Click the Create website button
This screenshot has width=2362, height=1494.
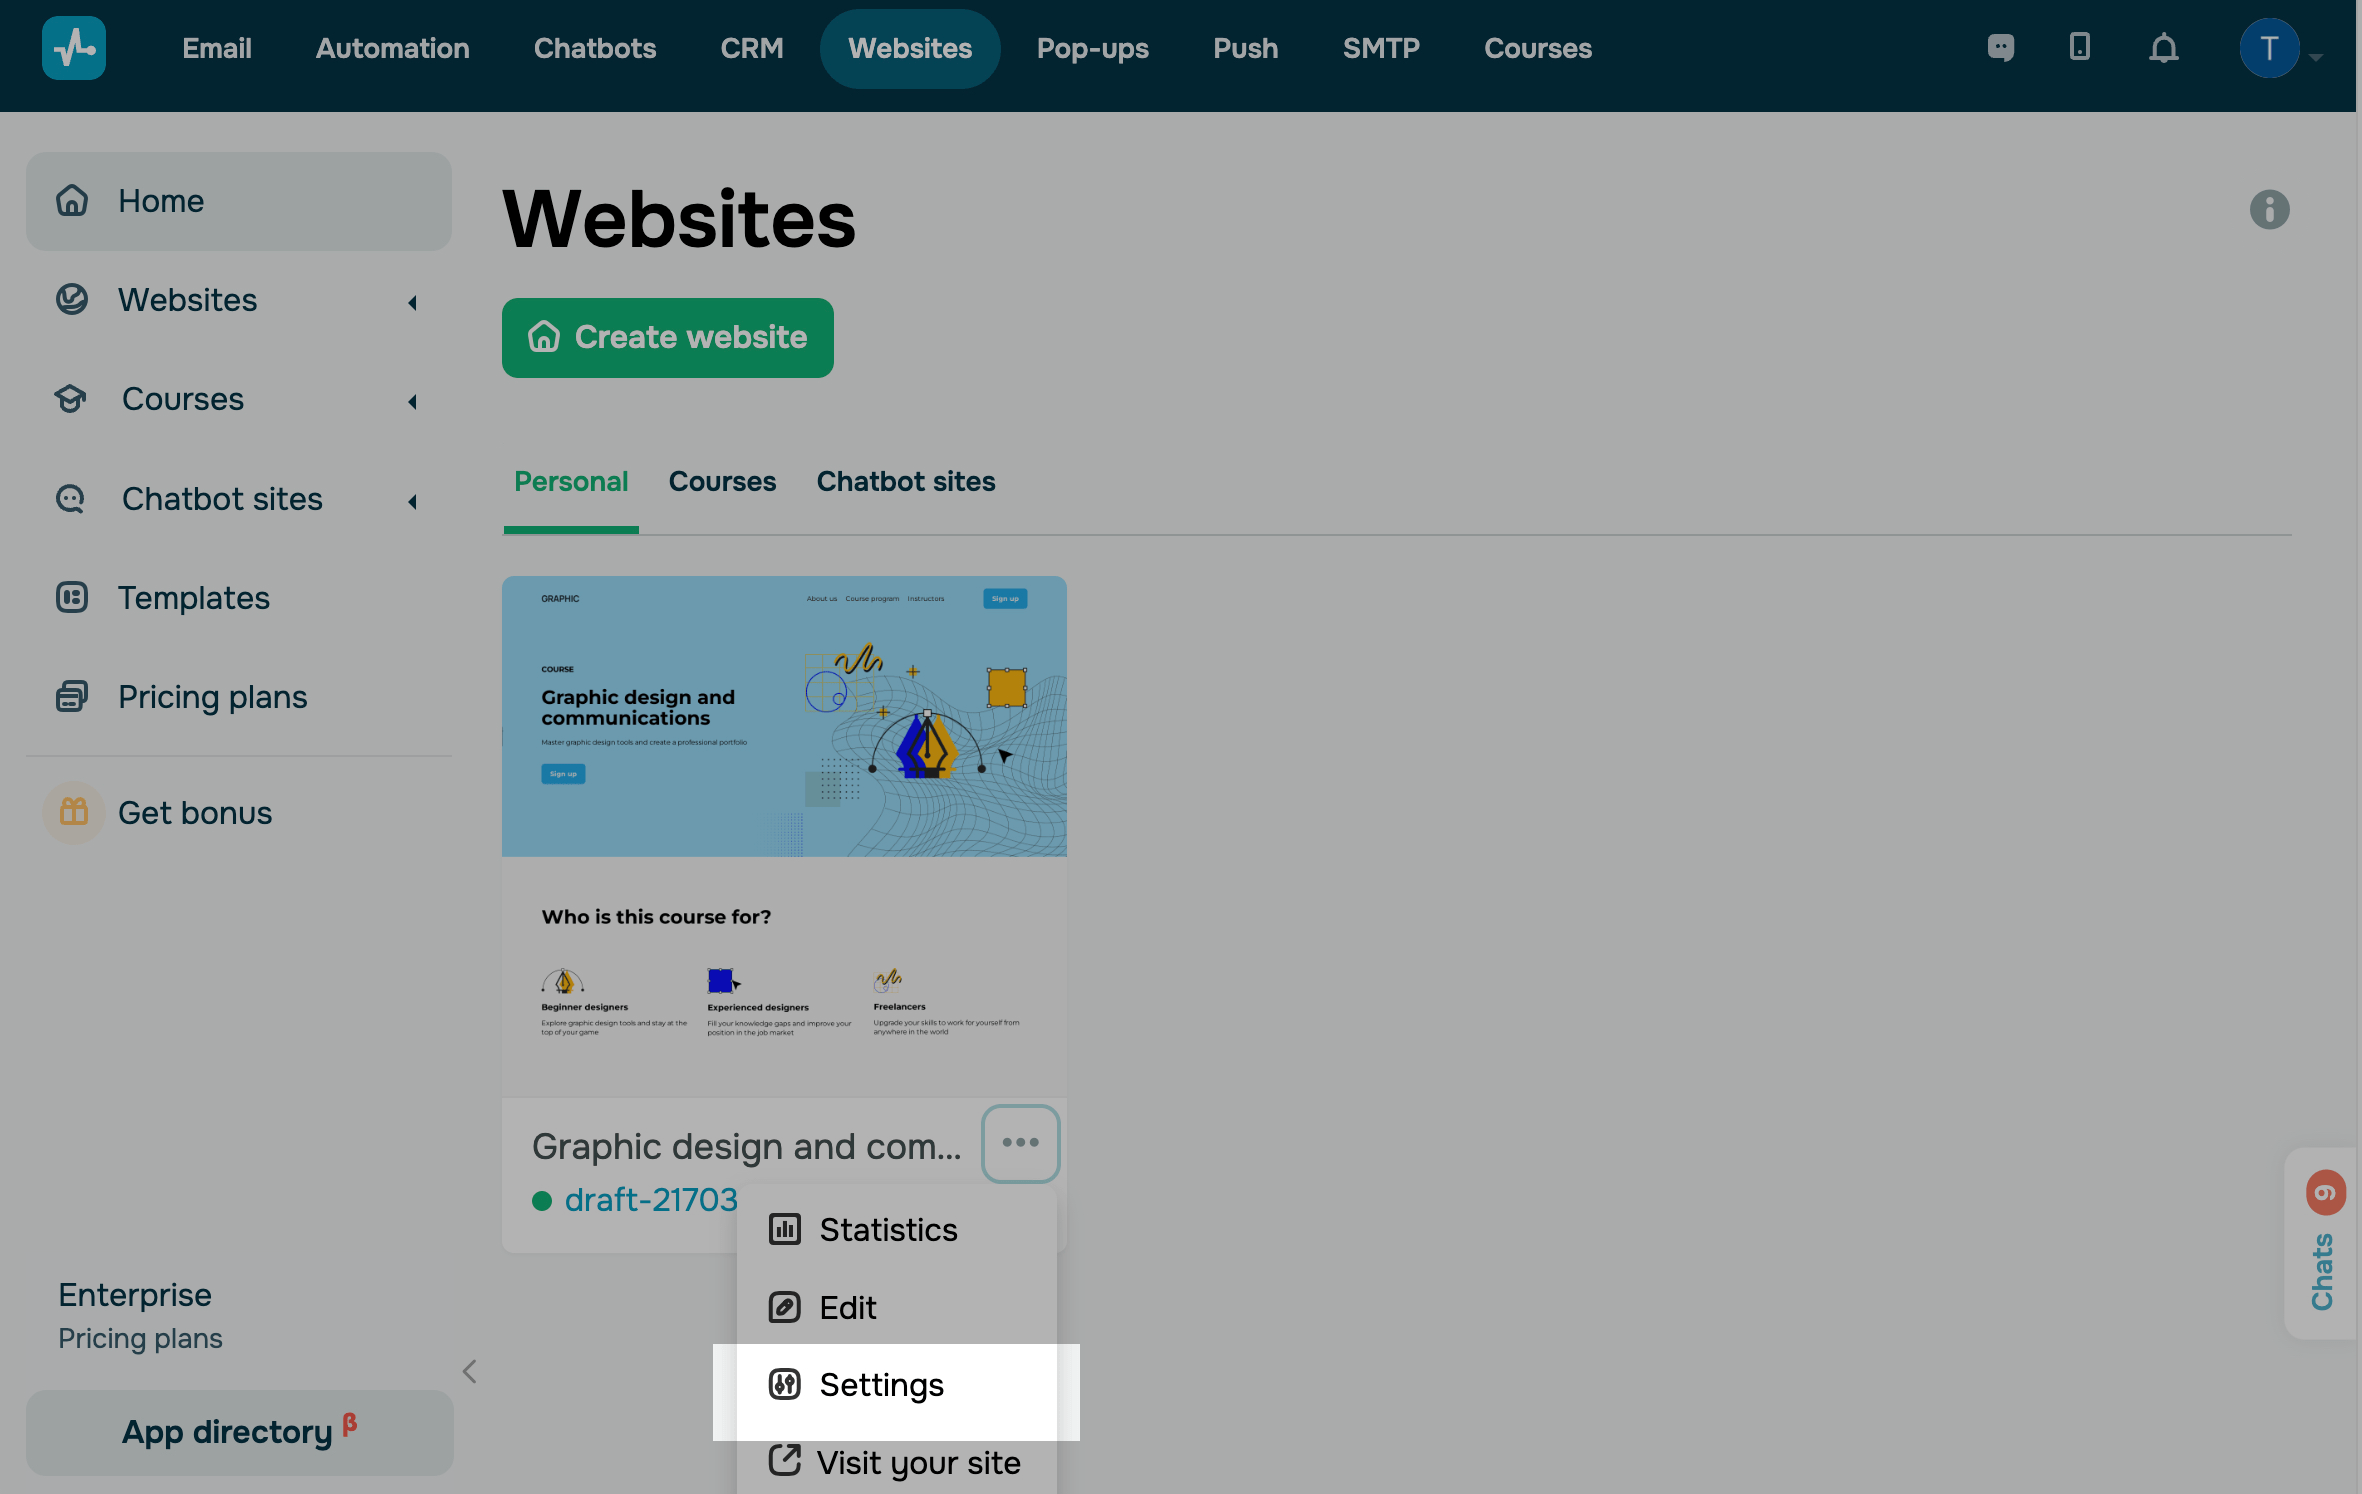pyautogui.click(x=668, y=338)
